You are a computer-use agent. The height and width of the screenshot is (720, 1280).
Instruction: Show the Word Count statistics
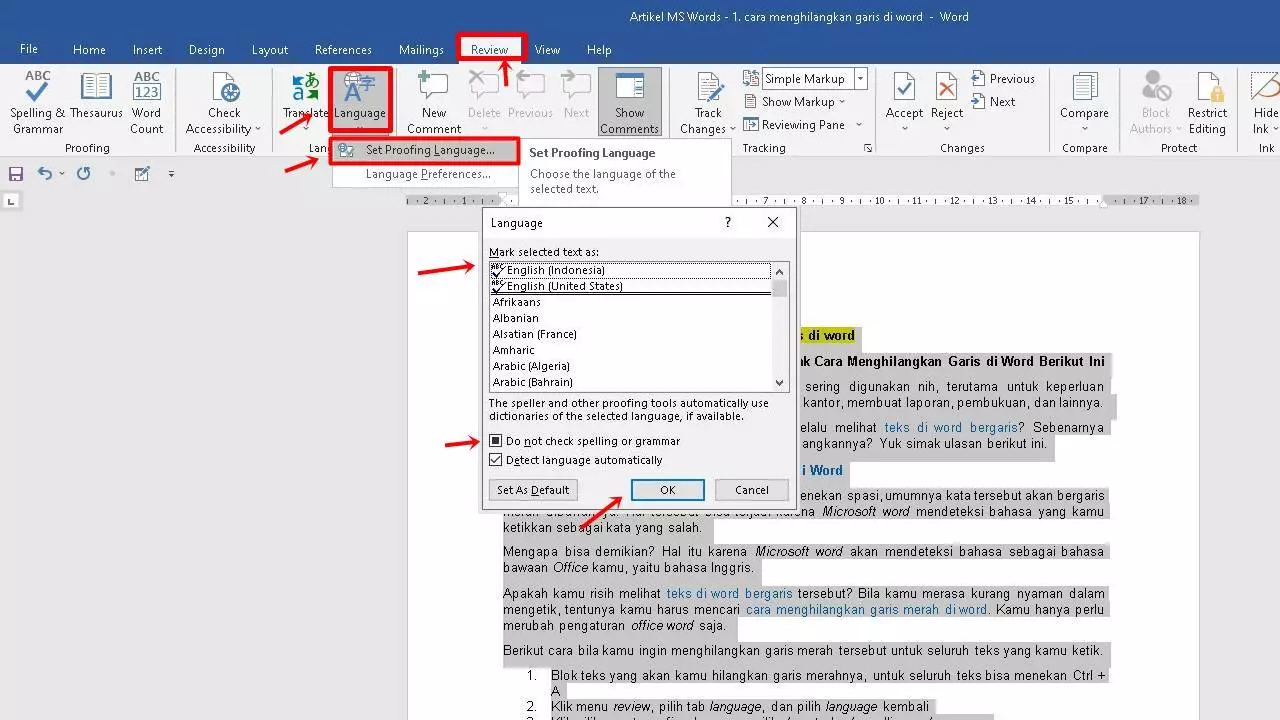[146, 100]
